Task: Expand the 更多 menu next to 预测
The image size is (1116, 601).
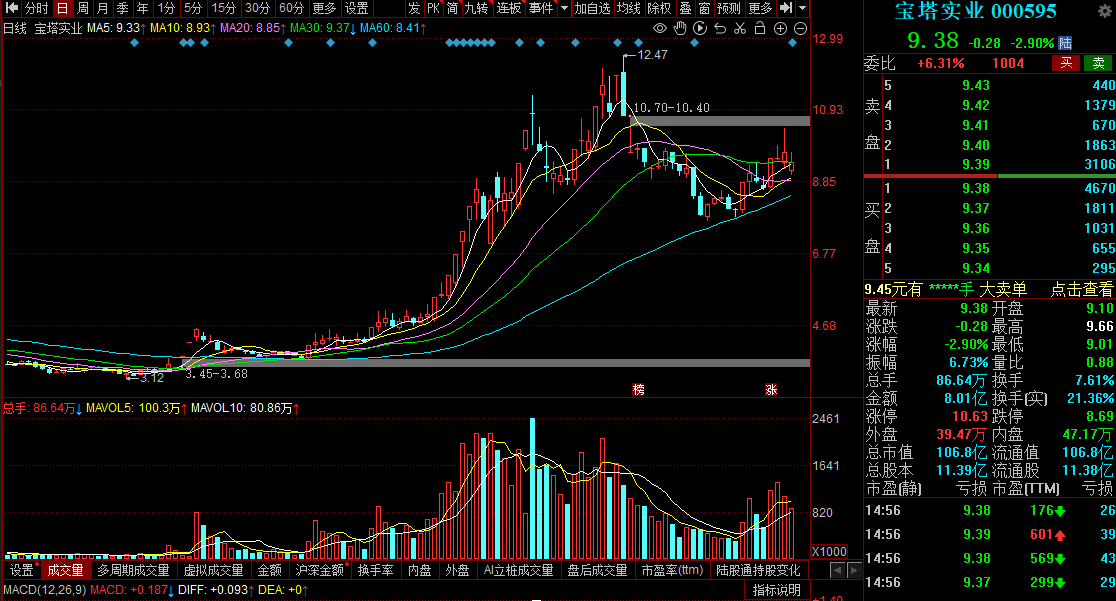Action: pyautogui.click(x=759, y=8)
